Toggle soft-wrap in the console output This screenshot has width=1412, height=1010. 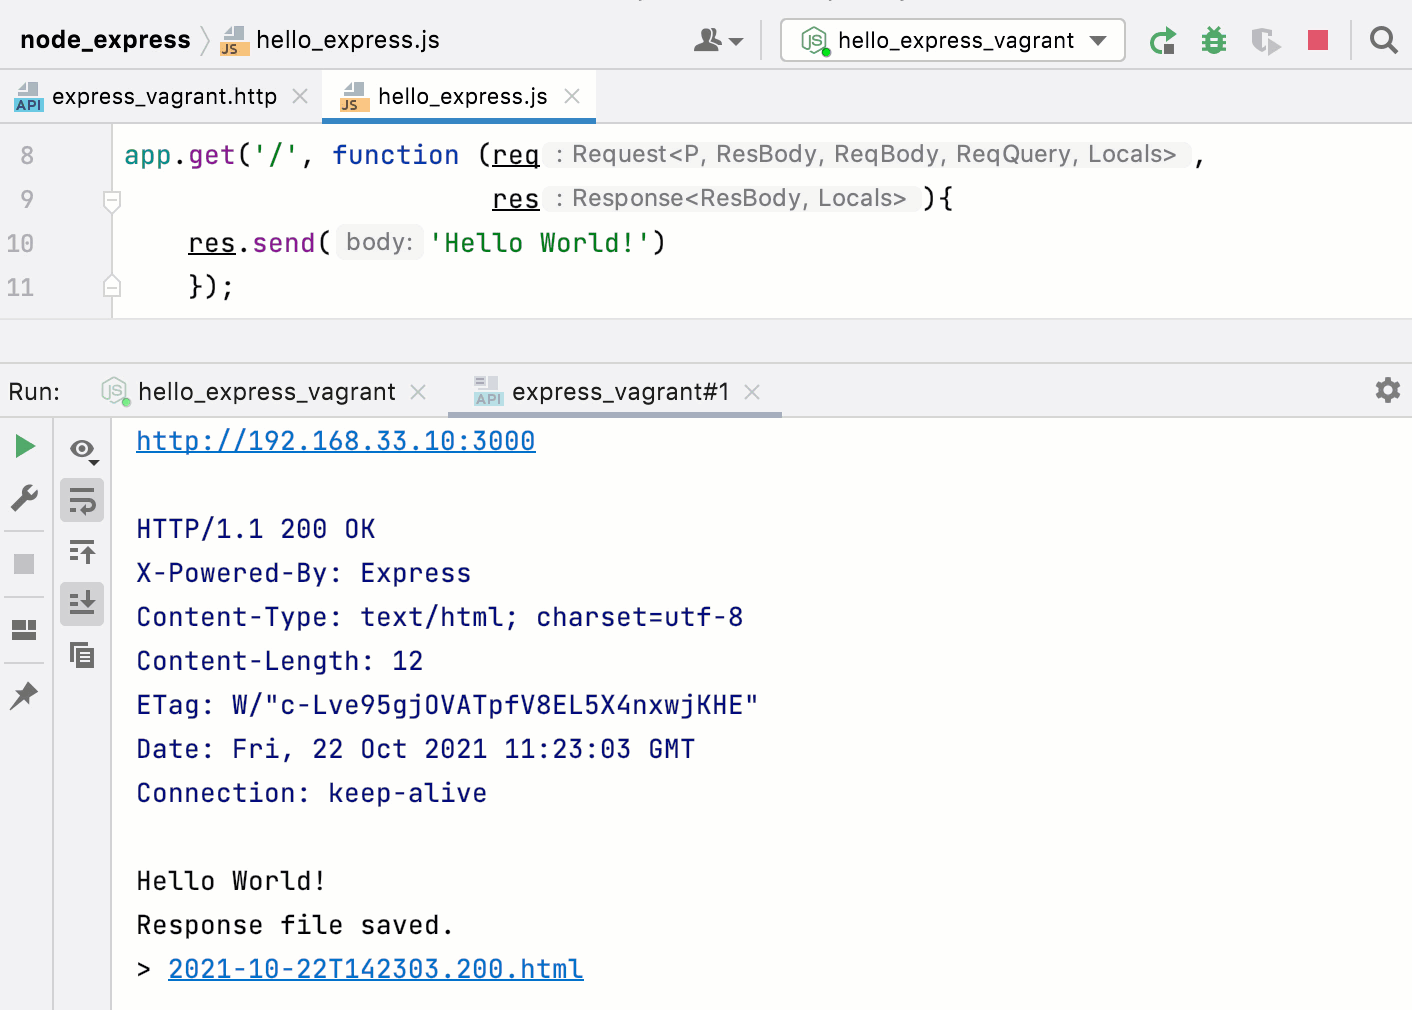(82, 499)
